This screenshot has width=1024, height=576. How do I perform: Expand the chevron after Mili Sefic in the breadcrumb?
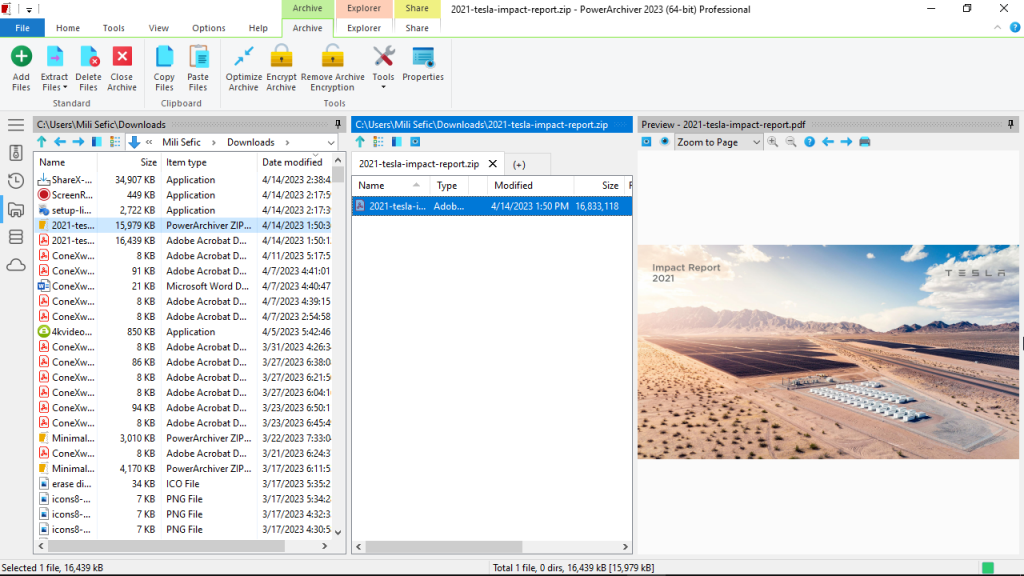click(x=214, y=142)
